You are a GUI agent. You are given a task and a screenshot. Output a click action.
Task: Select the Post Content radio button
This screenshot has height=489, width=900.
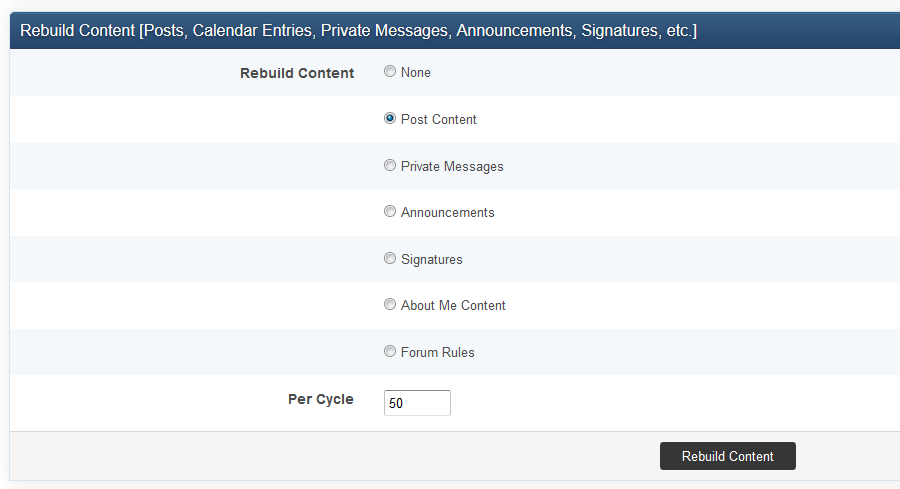coord(390,118)
